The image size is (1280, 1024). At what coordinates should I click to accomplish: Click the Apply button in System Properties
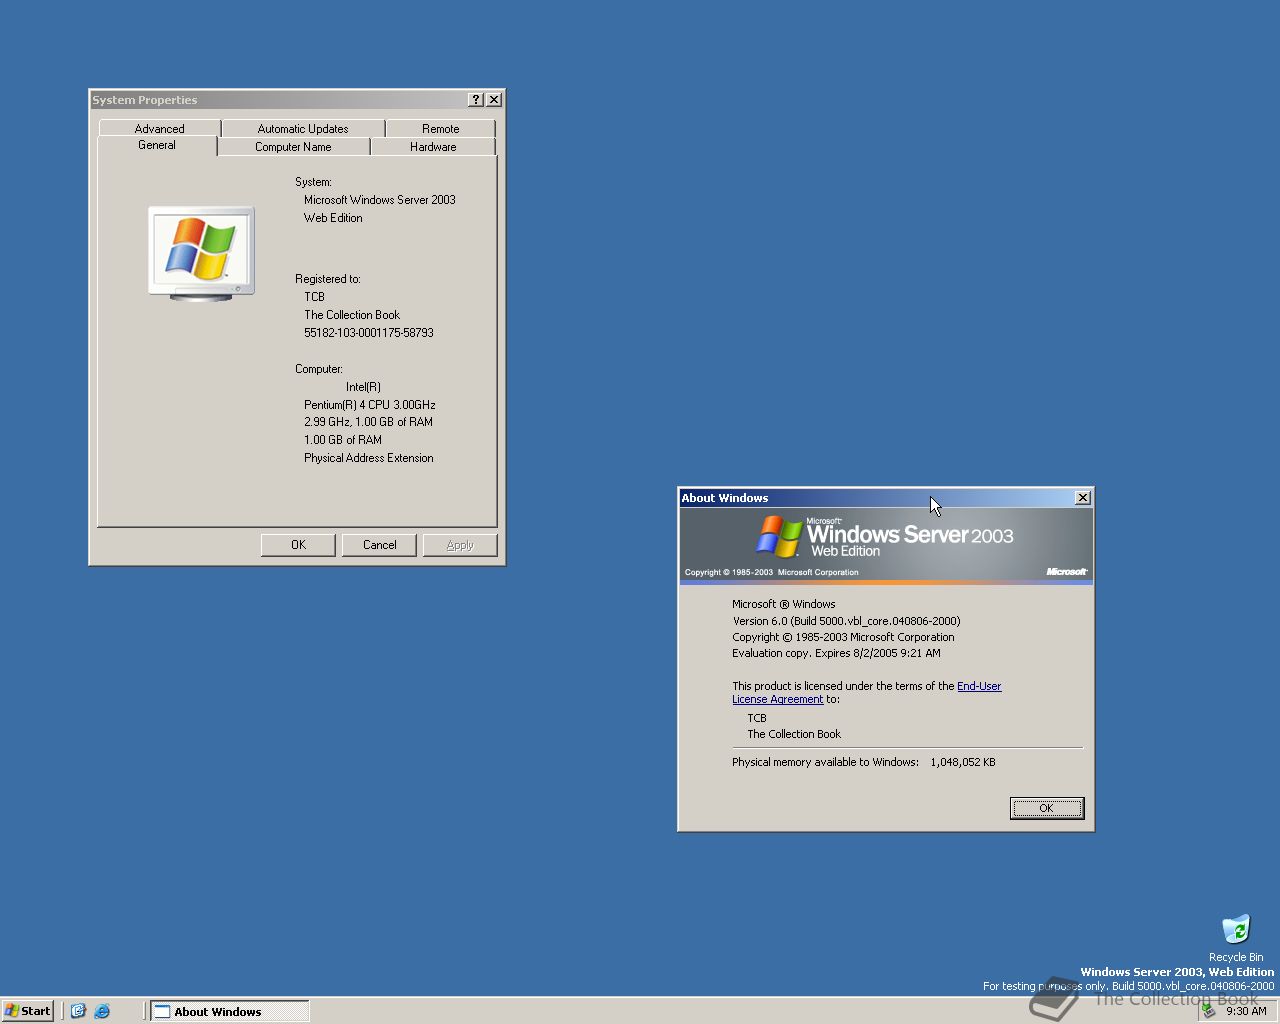coord(460,545)
